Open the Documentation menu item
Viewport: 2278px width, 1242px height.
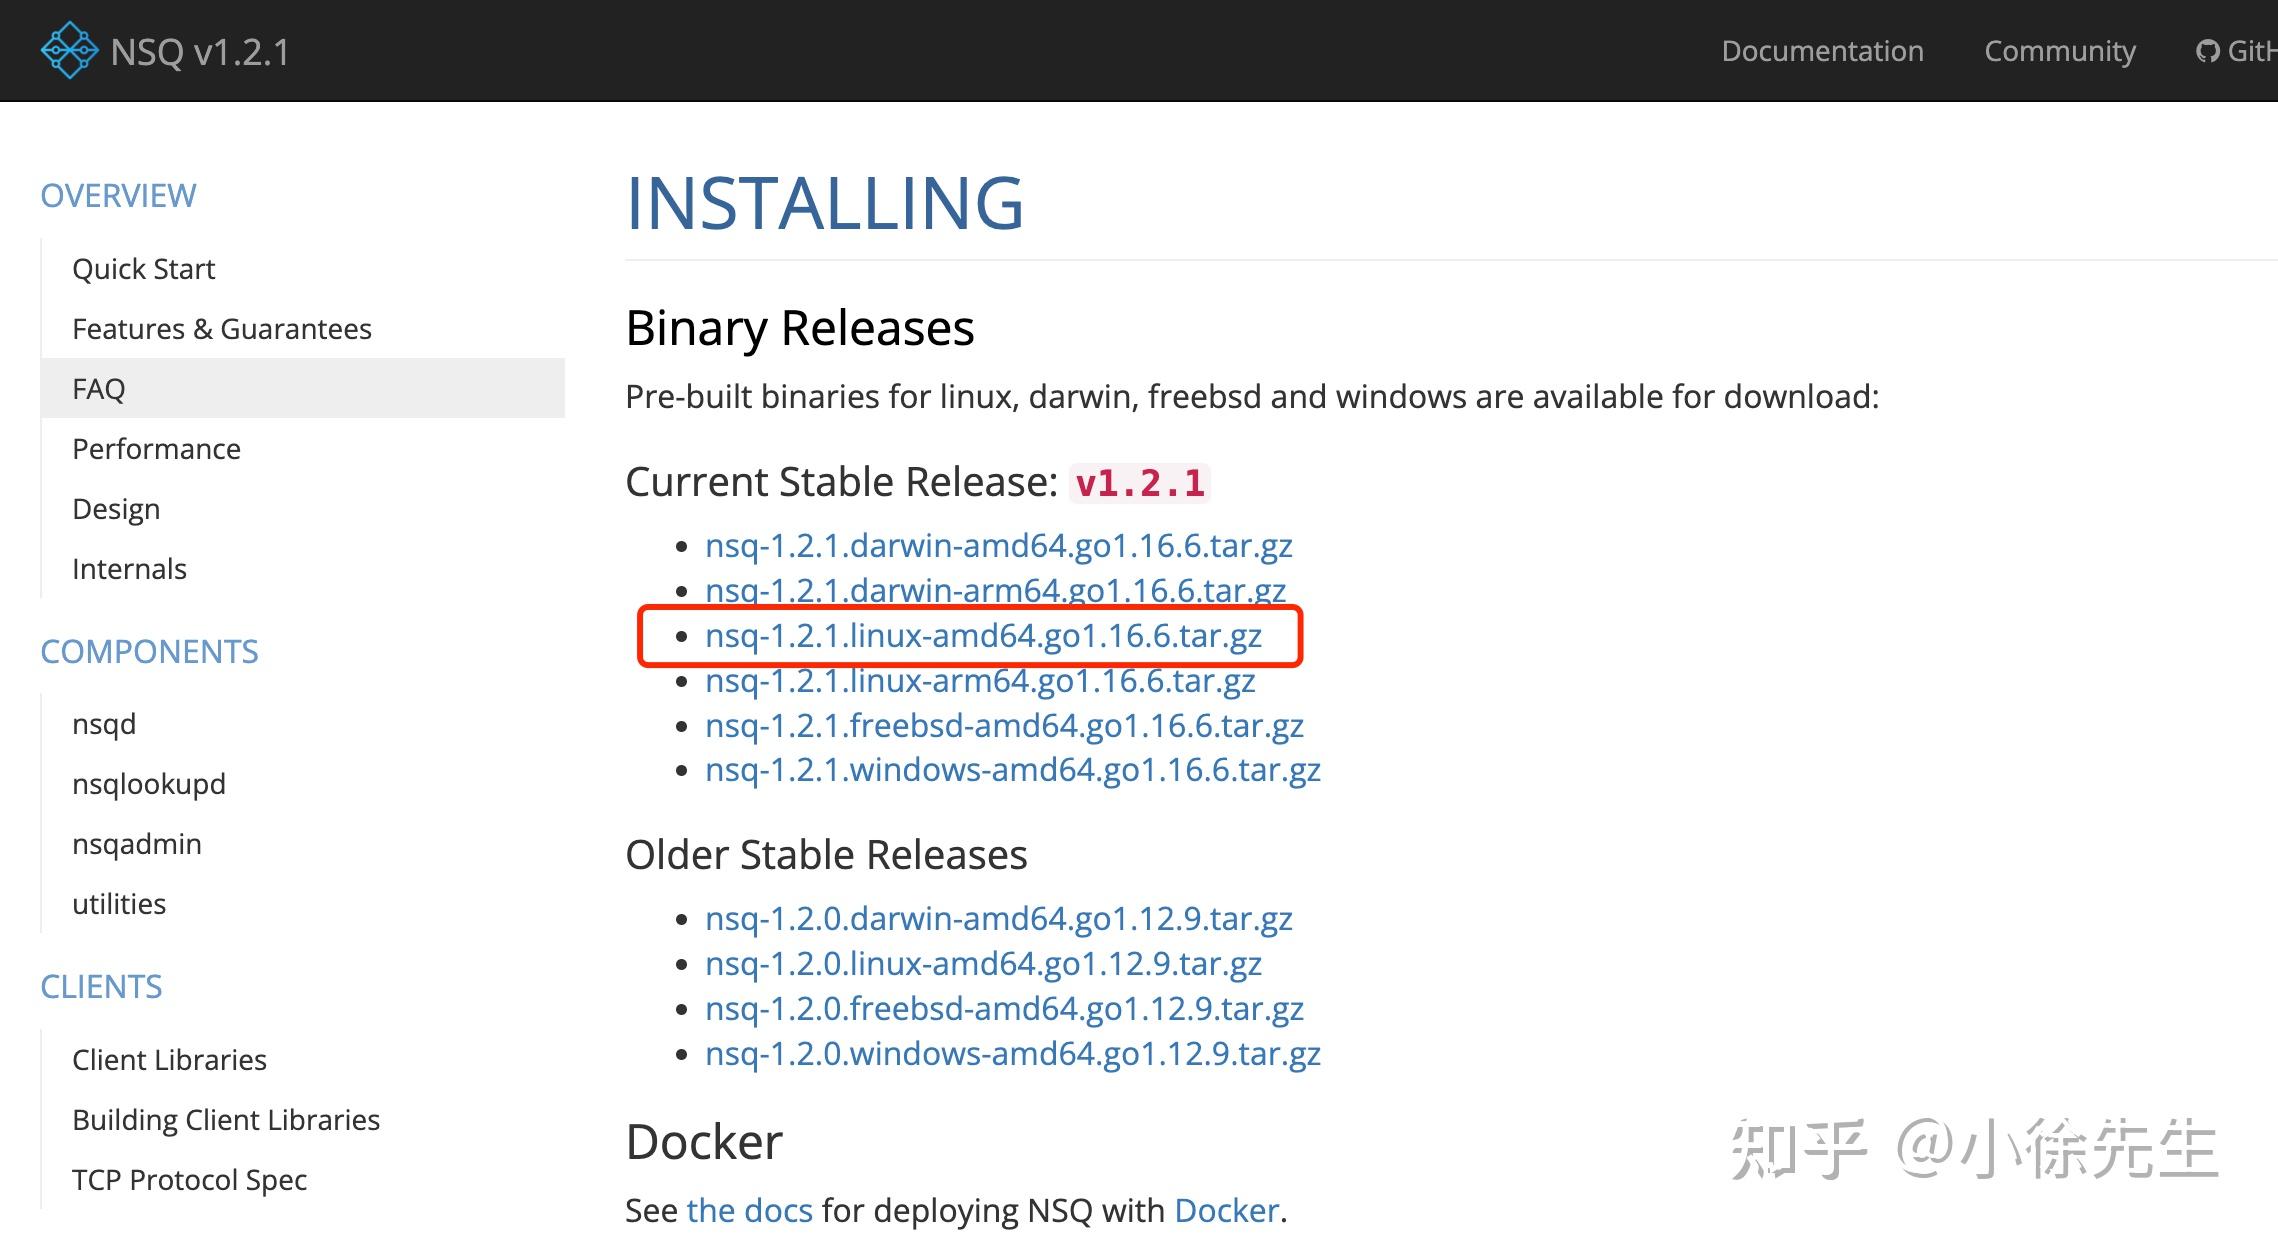pyautogui.click(x=1822, y=51)
